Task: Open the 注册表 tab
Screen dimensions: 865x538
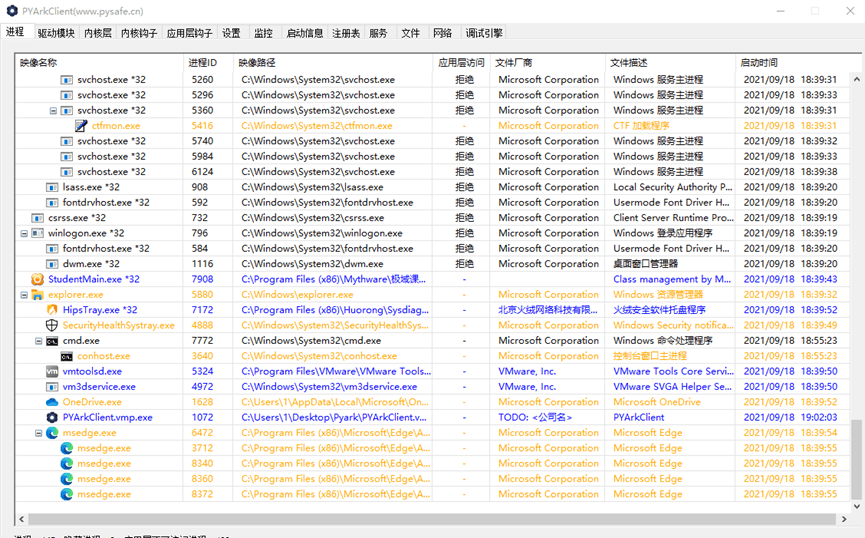Action: 346,33
